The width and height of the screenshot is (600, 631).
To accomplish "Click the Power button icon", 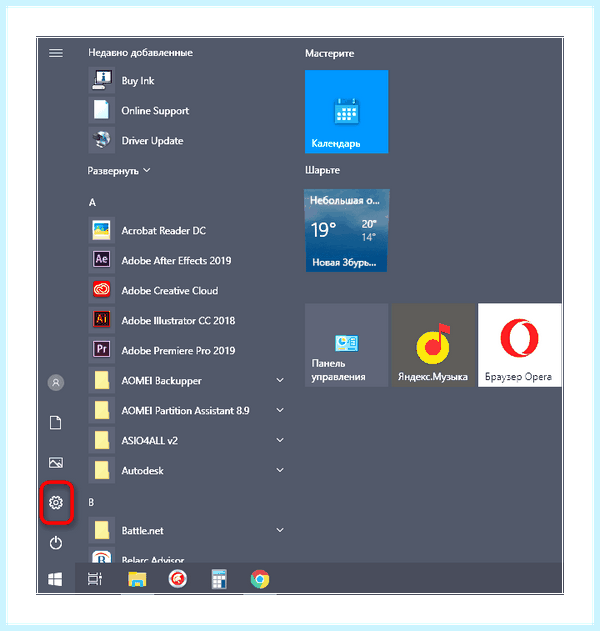I will 56,543.
